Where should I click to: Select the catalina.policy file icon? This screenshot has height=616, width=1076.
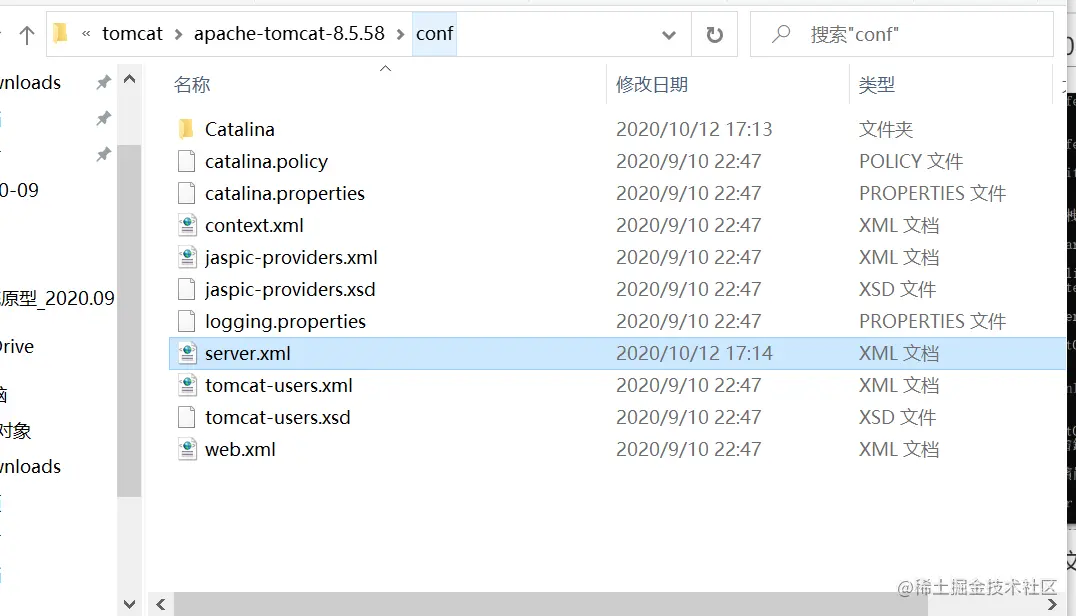186,161
